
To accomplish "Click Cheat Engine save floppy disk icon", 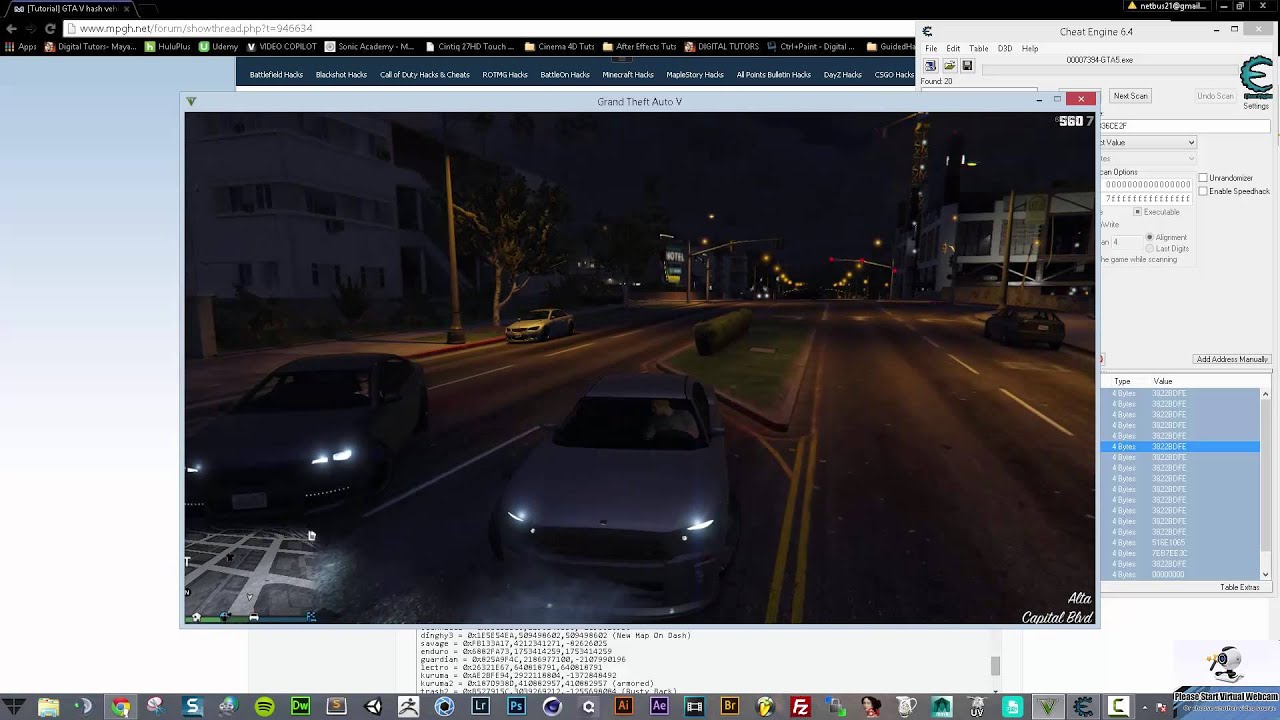I will (x=967, y=66).
